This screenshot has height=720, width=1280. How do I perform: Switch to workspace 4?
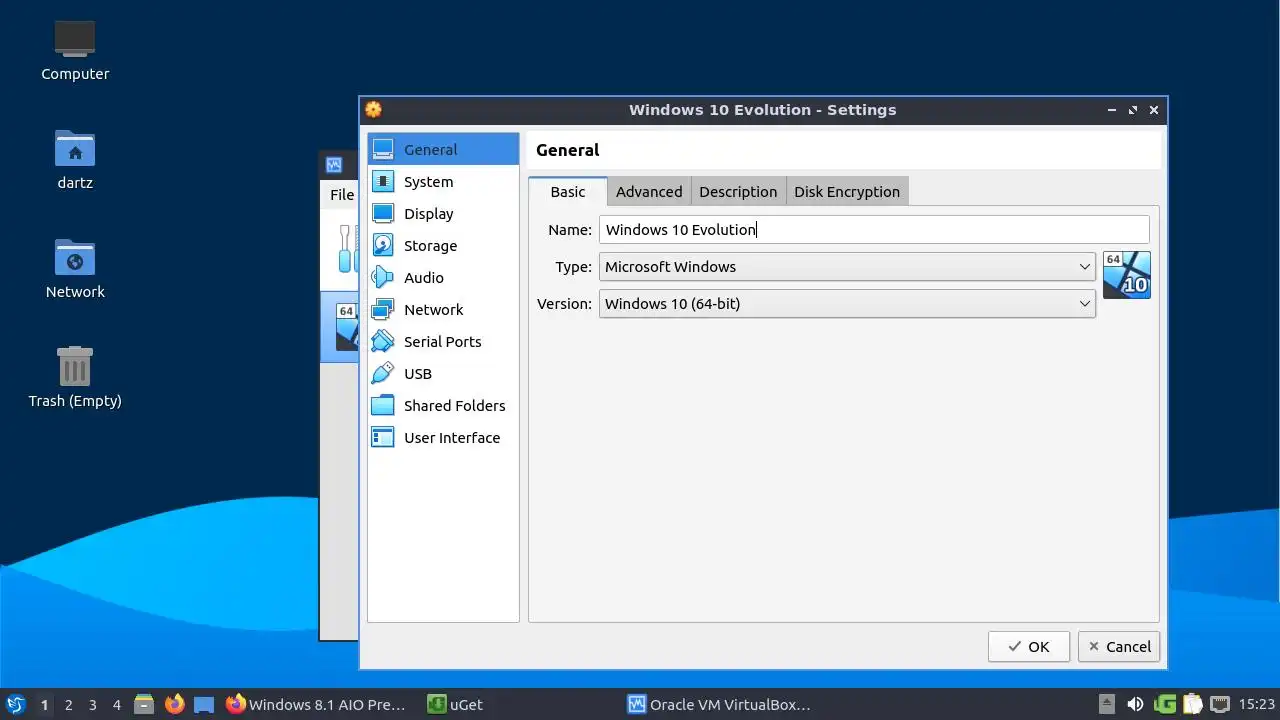(116, 704)
